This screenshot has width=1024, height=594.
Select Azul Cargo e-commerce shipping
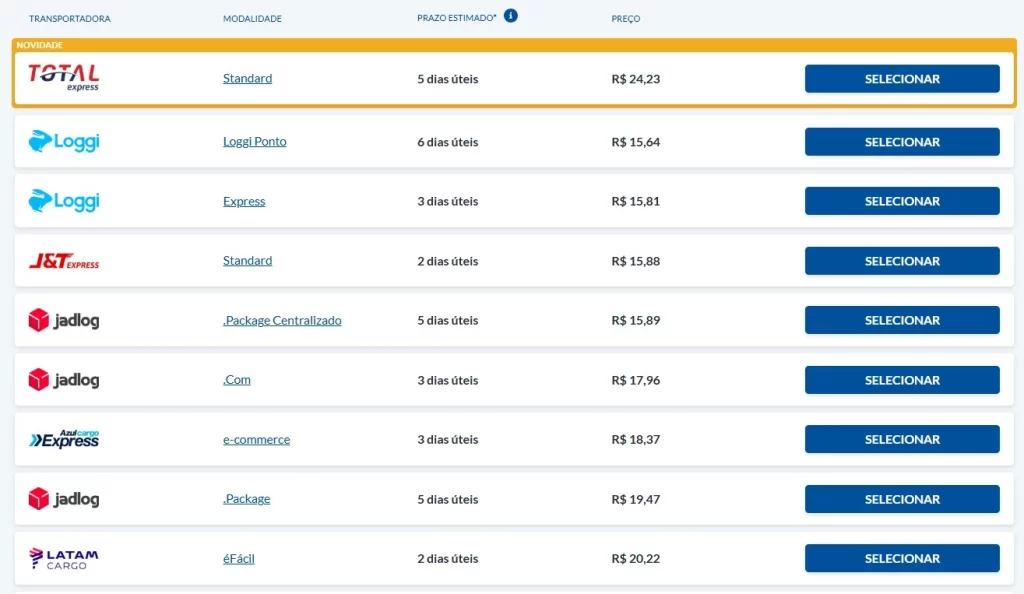pos(902,439)
